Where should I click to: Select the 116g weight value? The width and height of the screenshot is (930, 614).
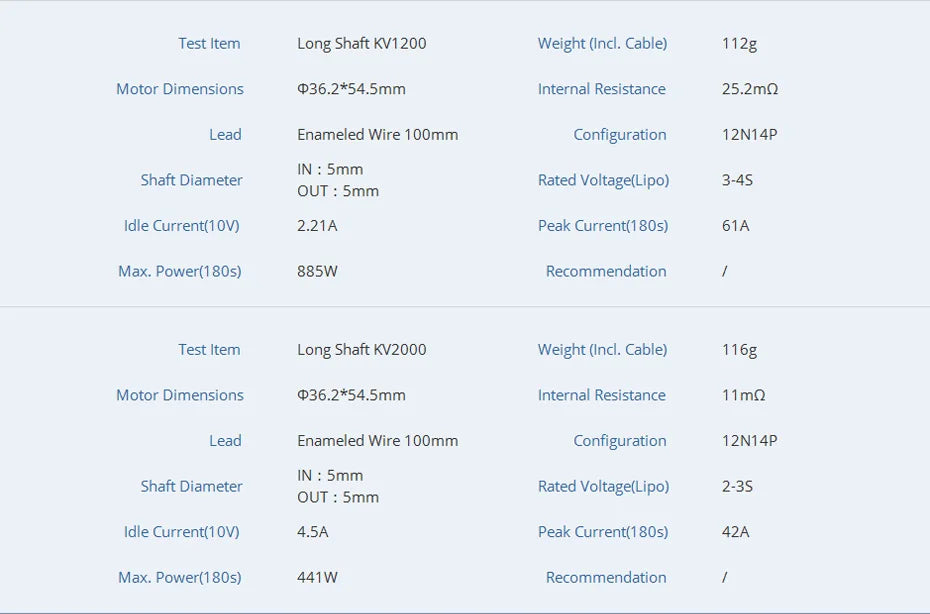(x=739, y=350)
